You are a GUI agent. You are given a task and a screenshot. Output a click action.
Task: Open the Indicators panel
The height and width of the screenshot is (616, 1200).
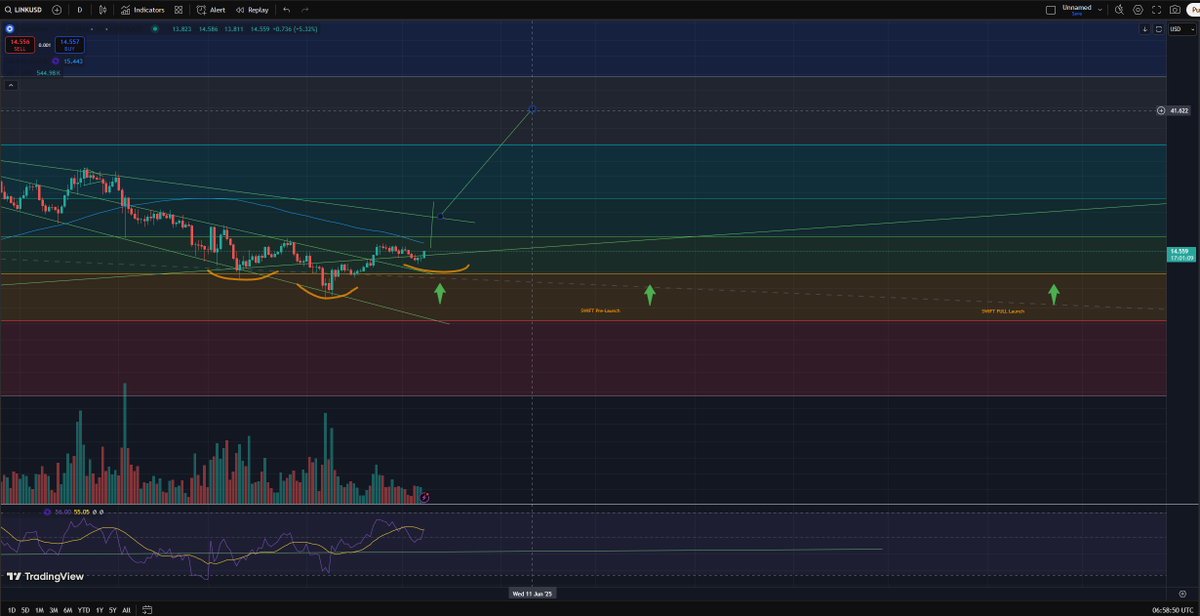click(x=142, y=9)
